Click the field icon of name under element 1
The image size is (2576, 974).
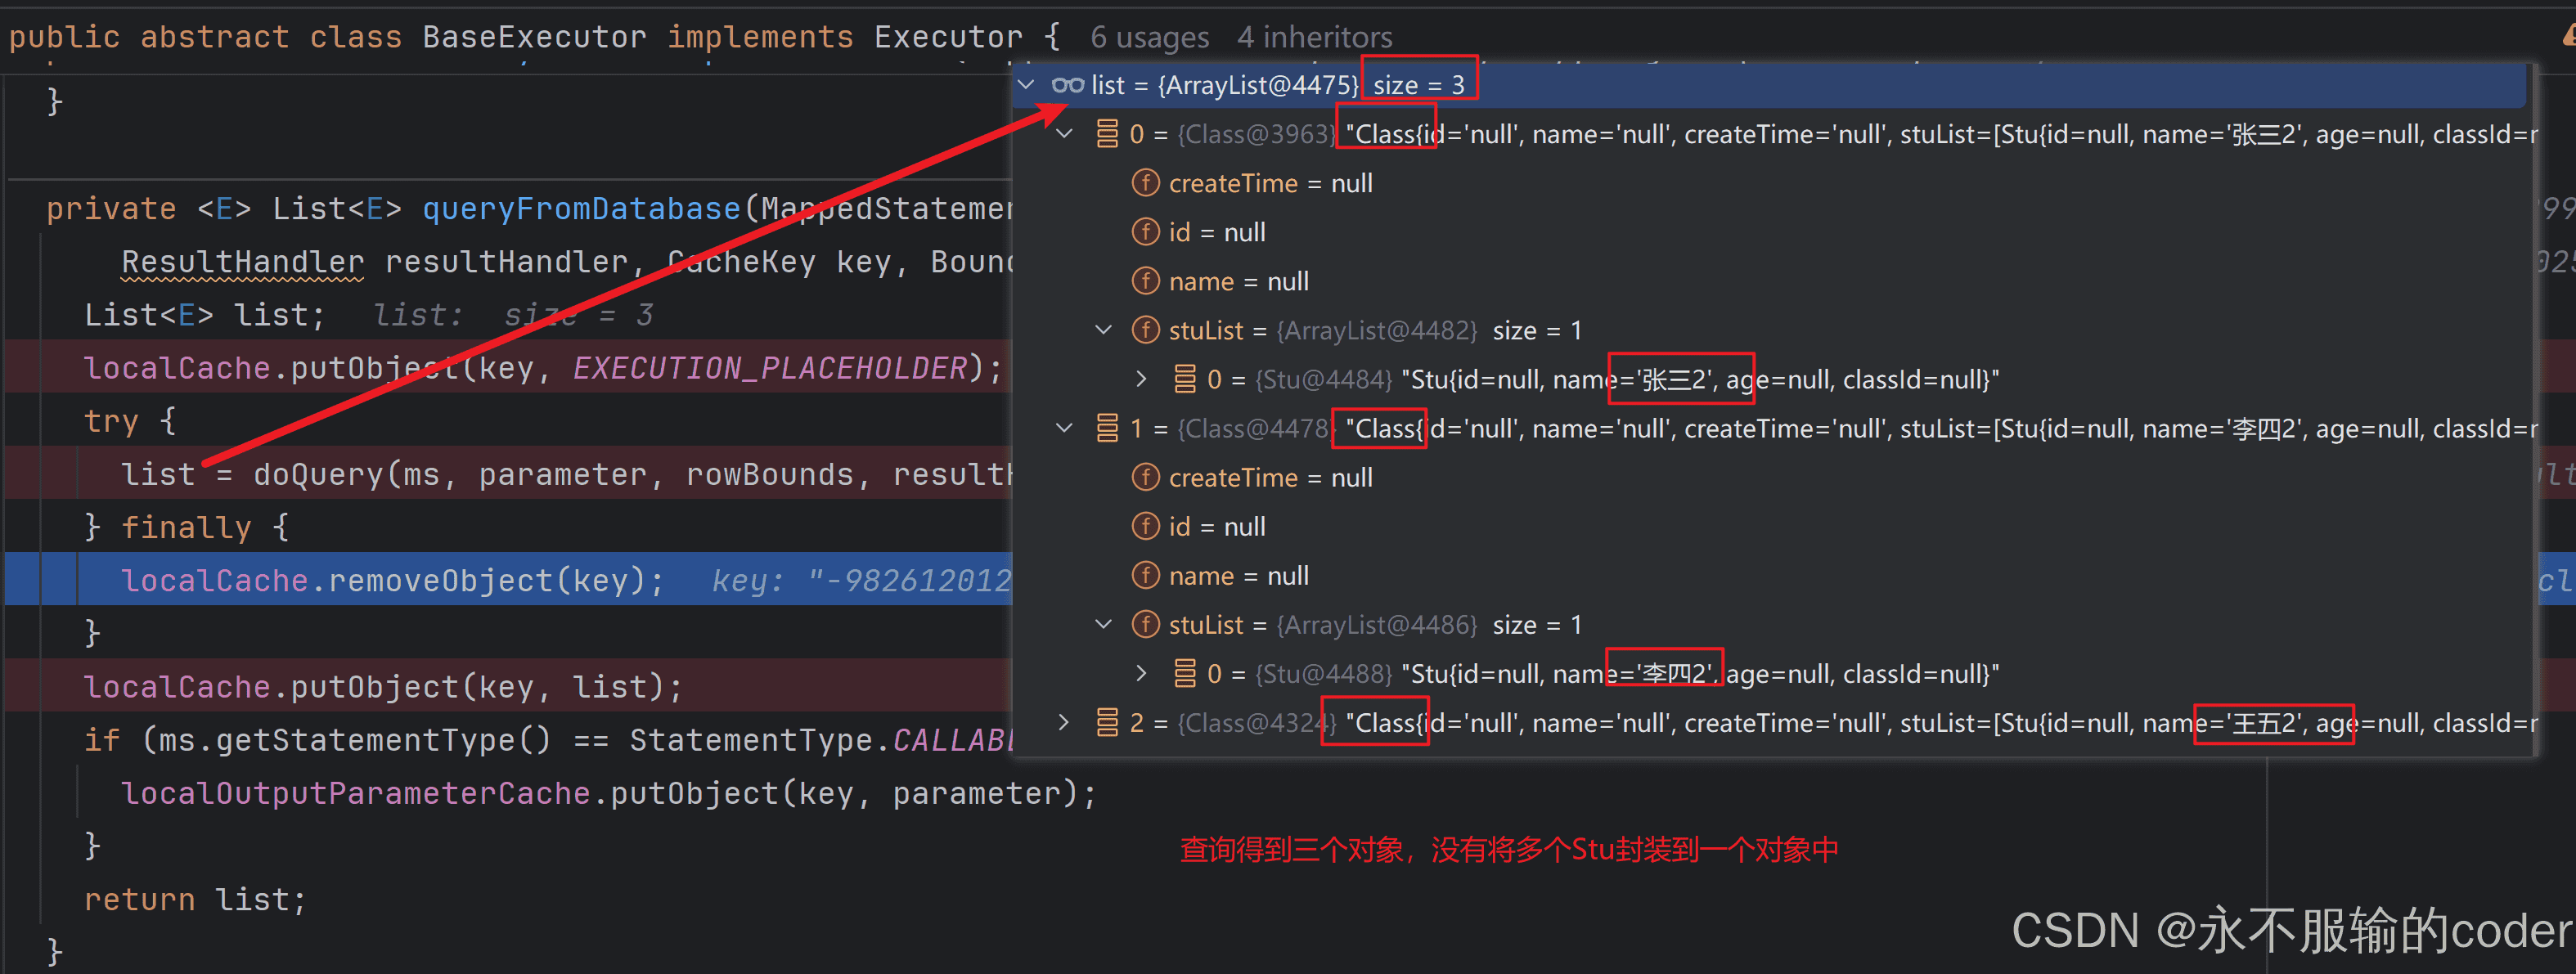pos(1145,575)
